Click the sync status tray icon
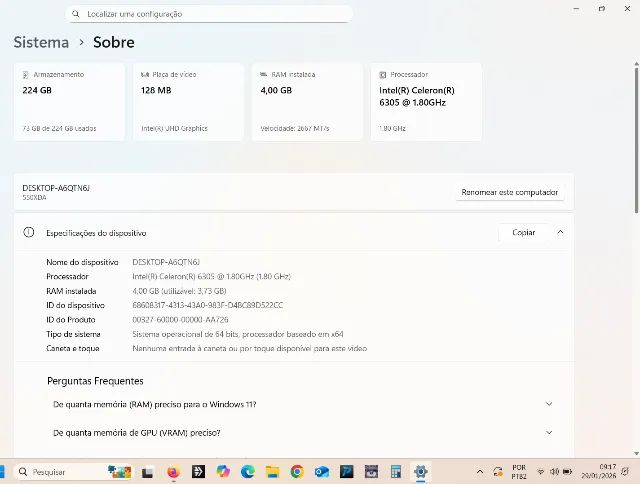This screenshot has height=484, width=640. pos(498,472)
